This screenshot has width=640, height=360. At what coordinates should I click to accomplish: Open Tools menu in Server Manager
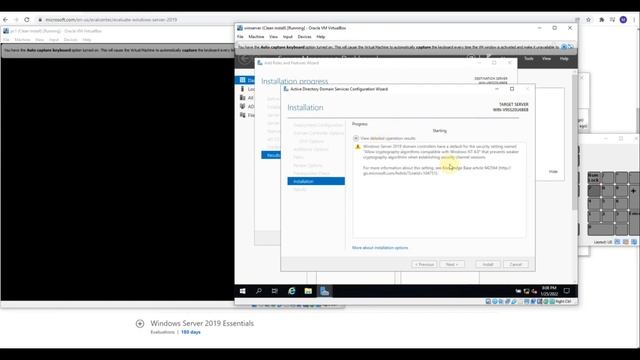point(529,59)
